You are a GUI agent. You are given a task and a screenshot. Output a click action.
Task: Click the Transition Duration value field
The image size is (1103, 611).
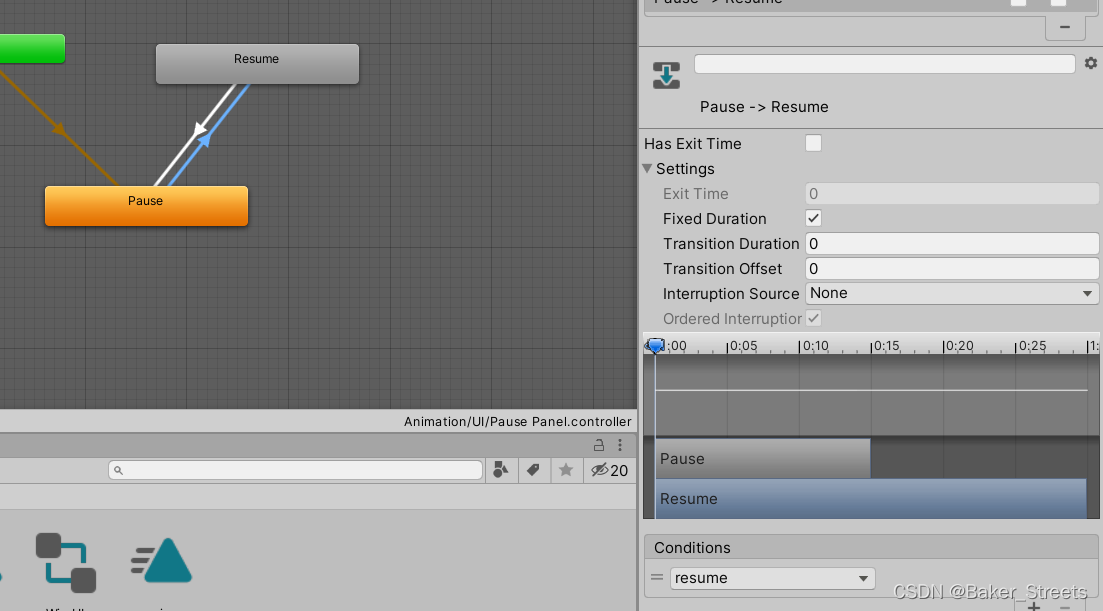point(952,244)
